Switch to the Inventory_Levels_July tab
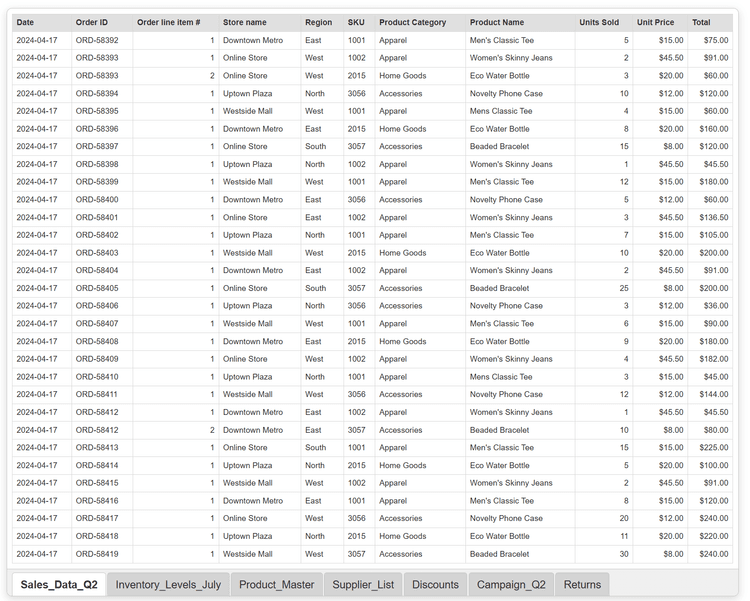This screenshot has height=601, width=750. click(168, 584)
